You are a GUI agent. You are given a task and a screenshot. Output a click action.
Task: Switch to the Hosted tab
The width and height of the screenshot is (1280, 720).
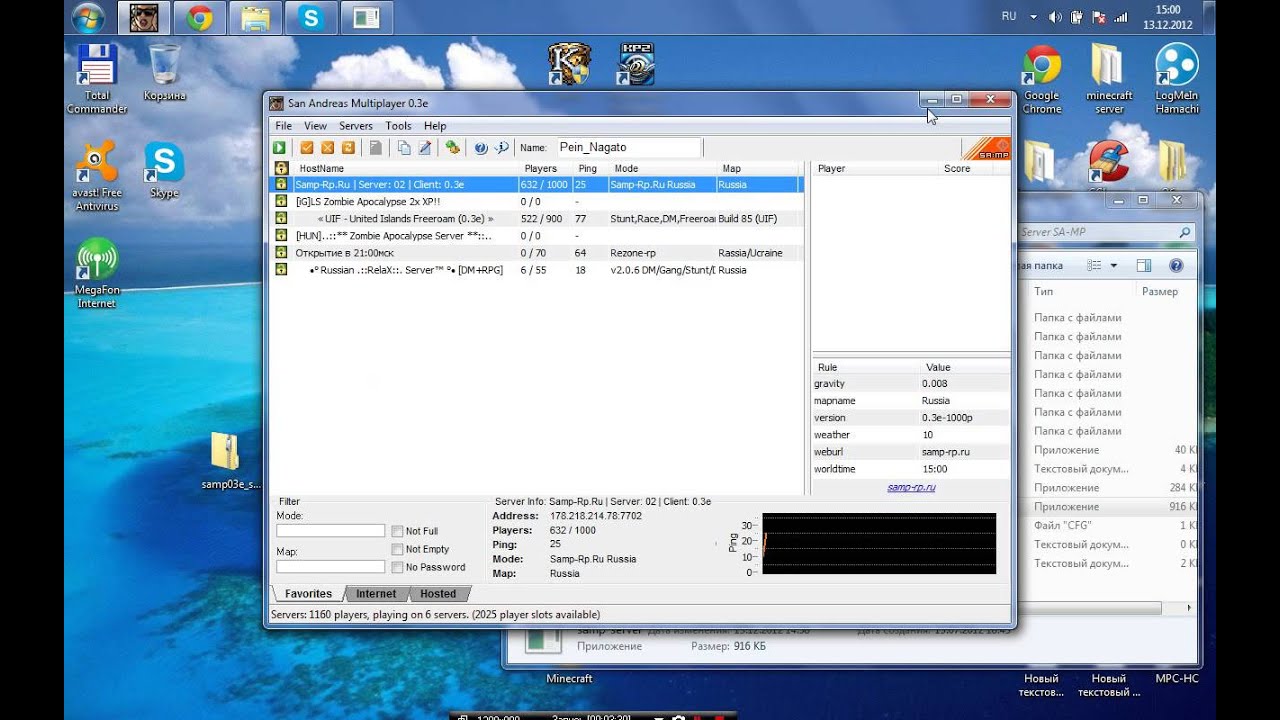click(x=438, y=594)
